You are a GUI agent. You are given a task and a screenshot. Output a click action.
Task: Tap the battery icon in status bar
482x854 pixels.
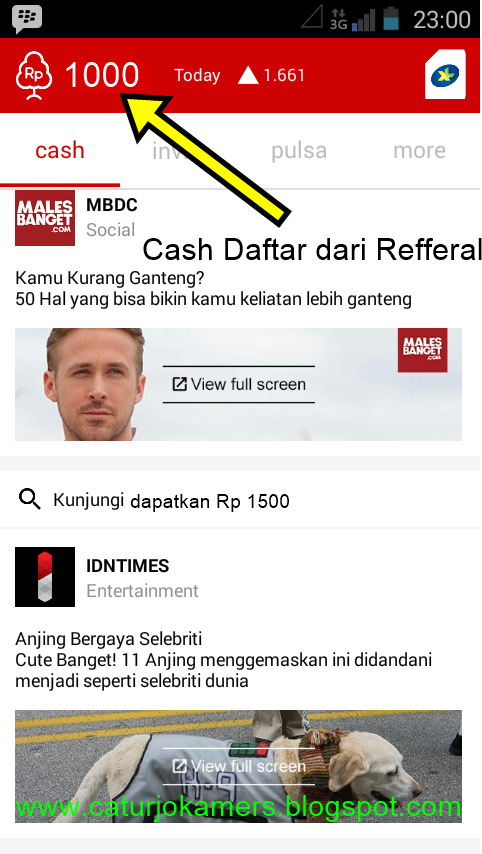tap(391, 19)
